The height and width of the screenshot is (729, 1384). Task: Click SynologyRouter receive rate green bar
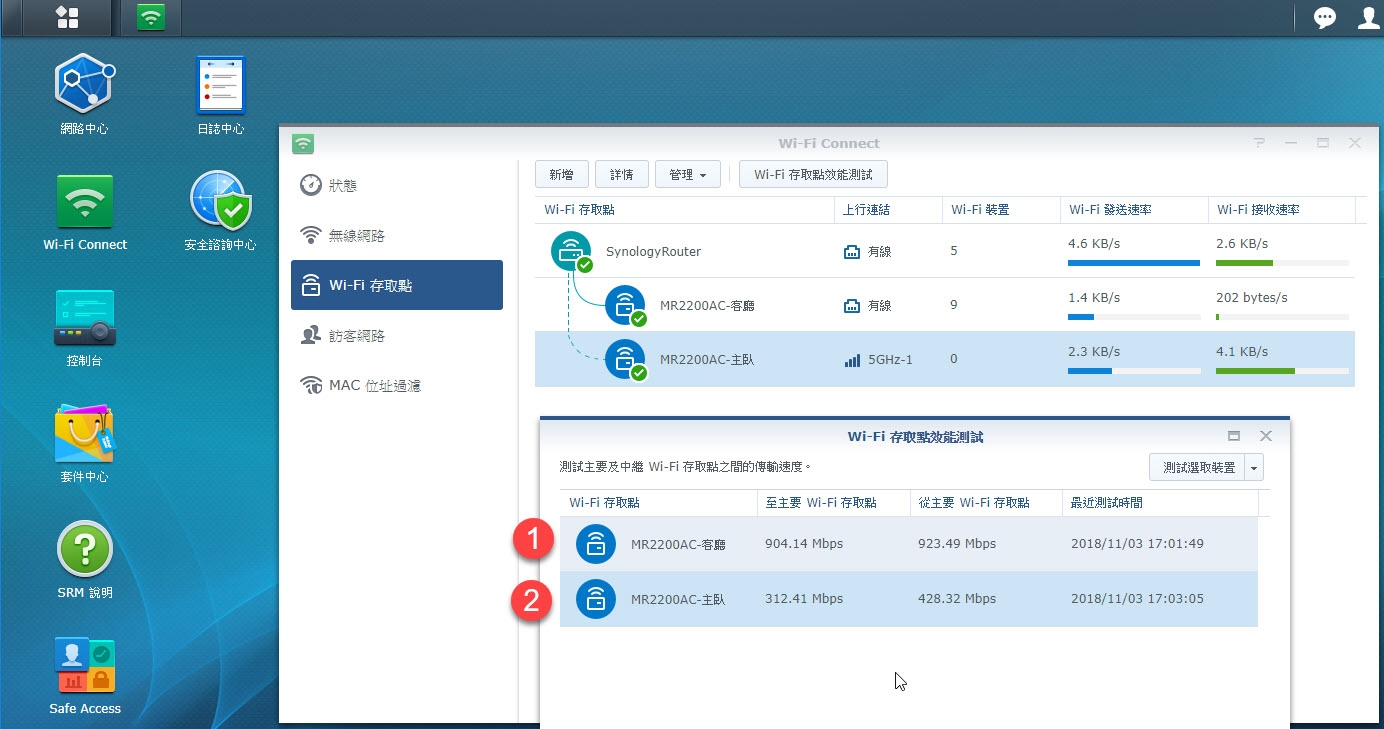(1244, 263)
